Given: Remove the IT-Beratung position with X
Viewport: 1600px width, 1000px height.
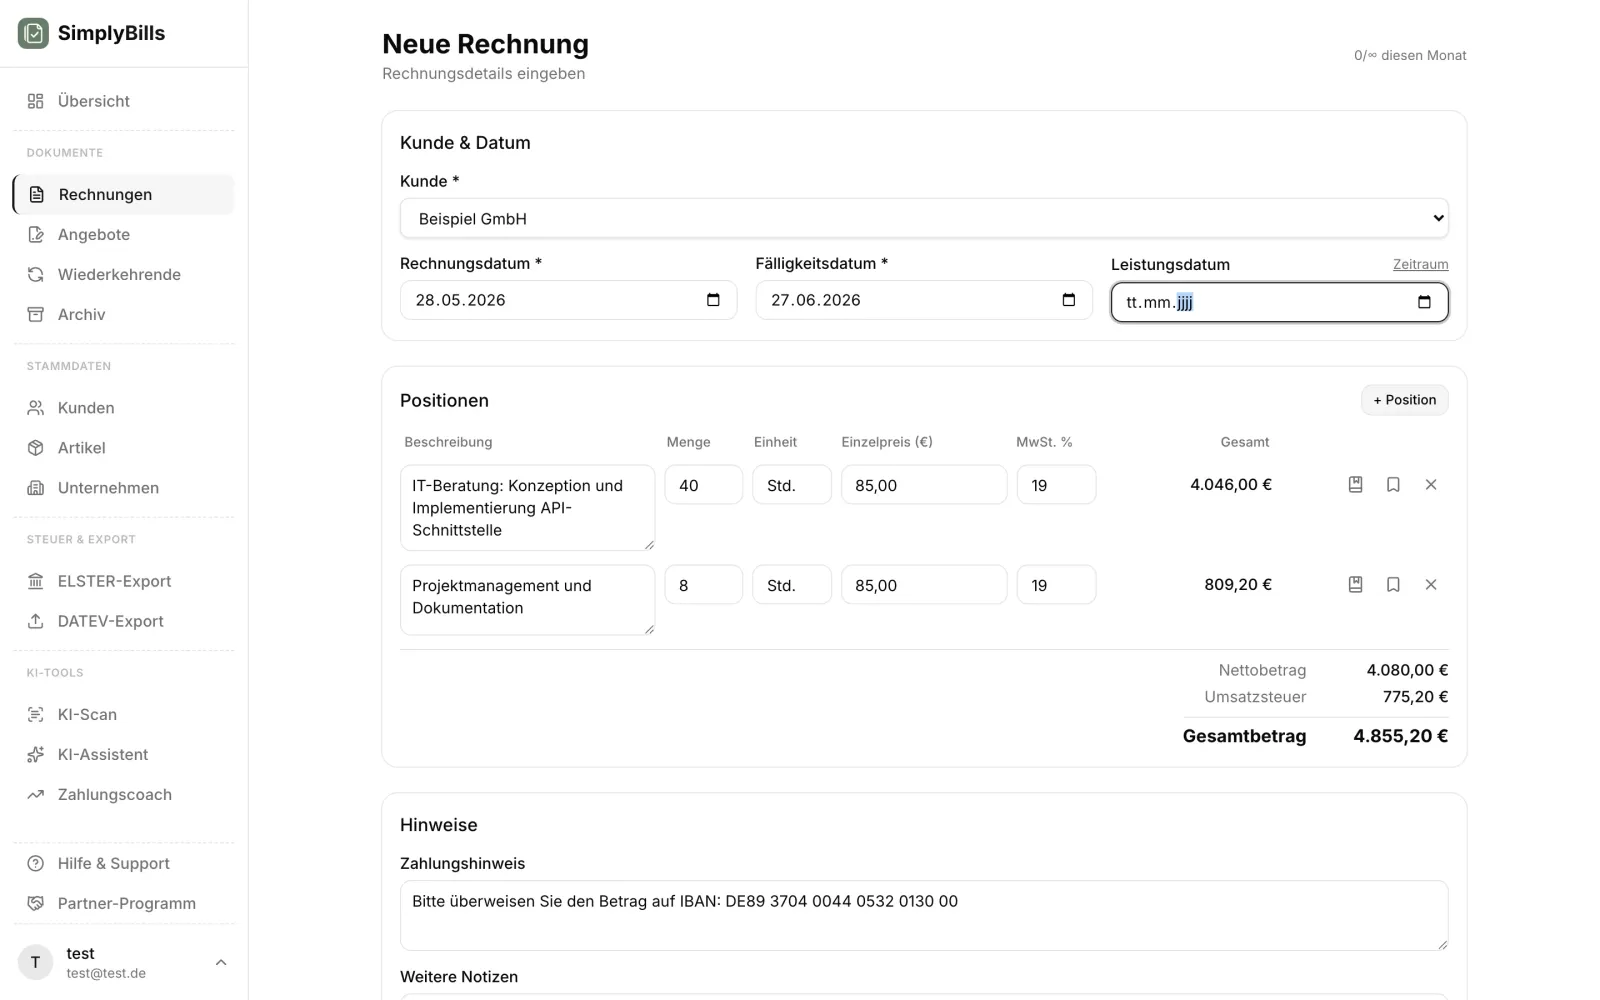Looking at the screenshot, I should click(x=1431, y=485).
